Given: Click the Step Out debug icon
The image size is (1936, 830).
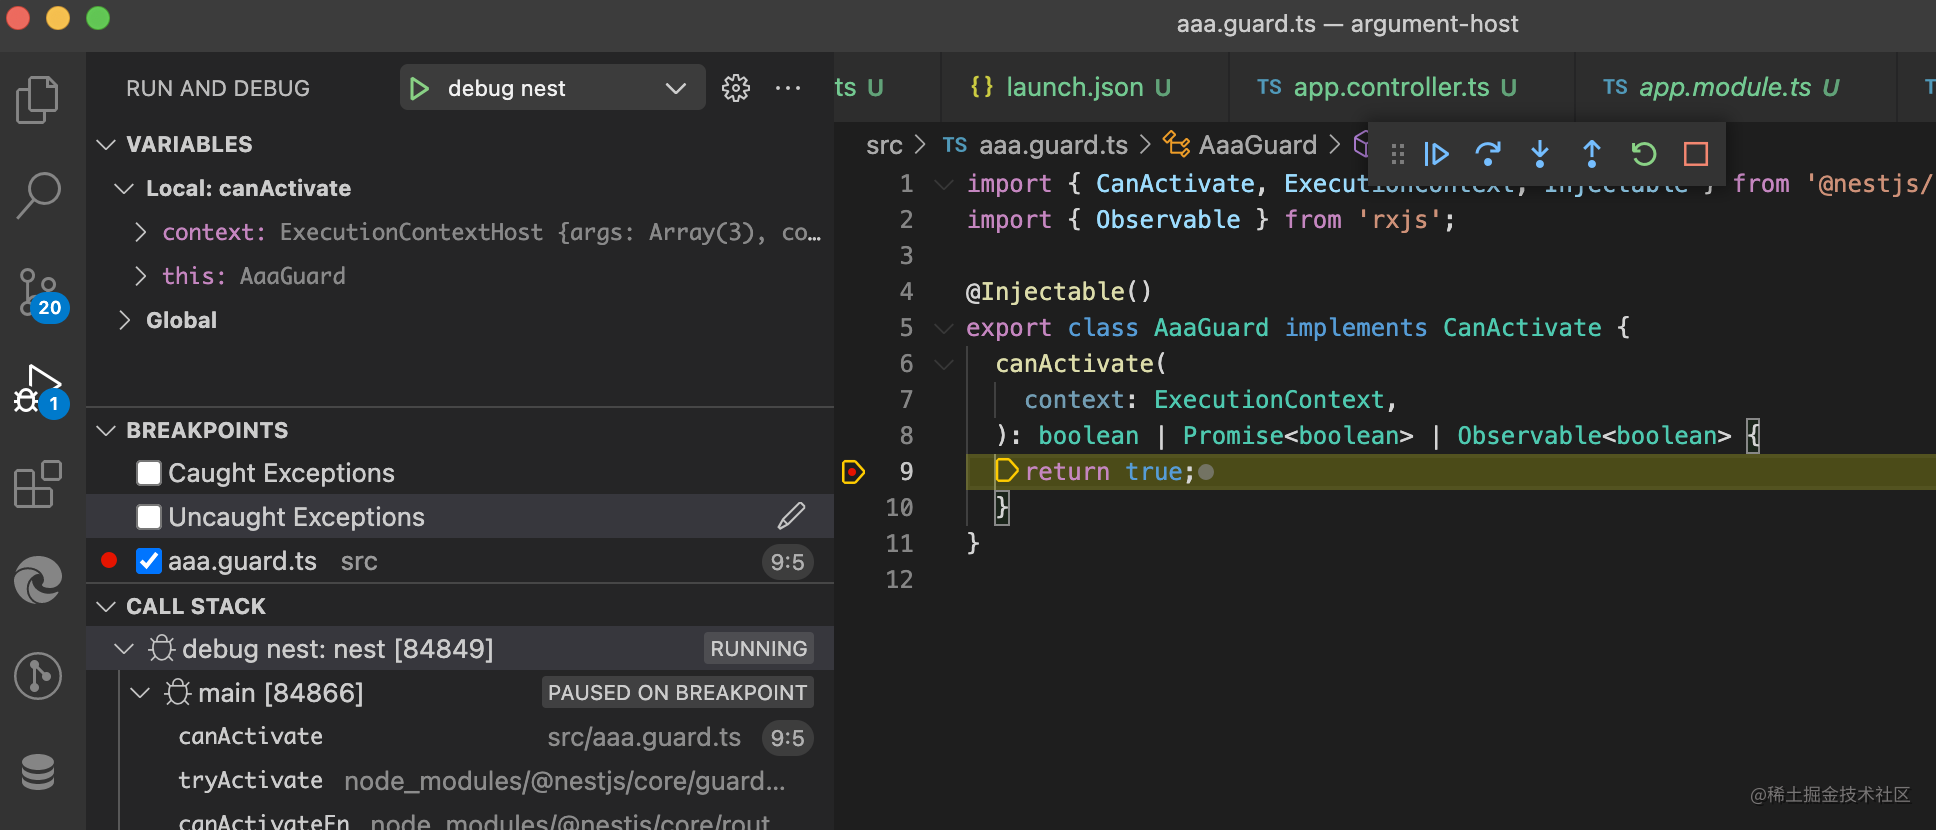Looking at the screenshot, I should tap(1592, 154).
